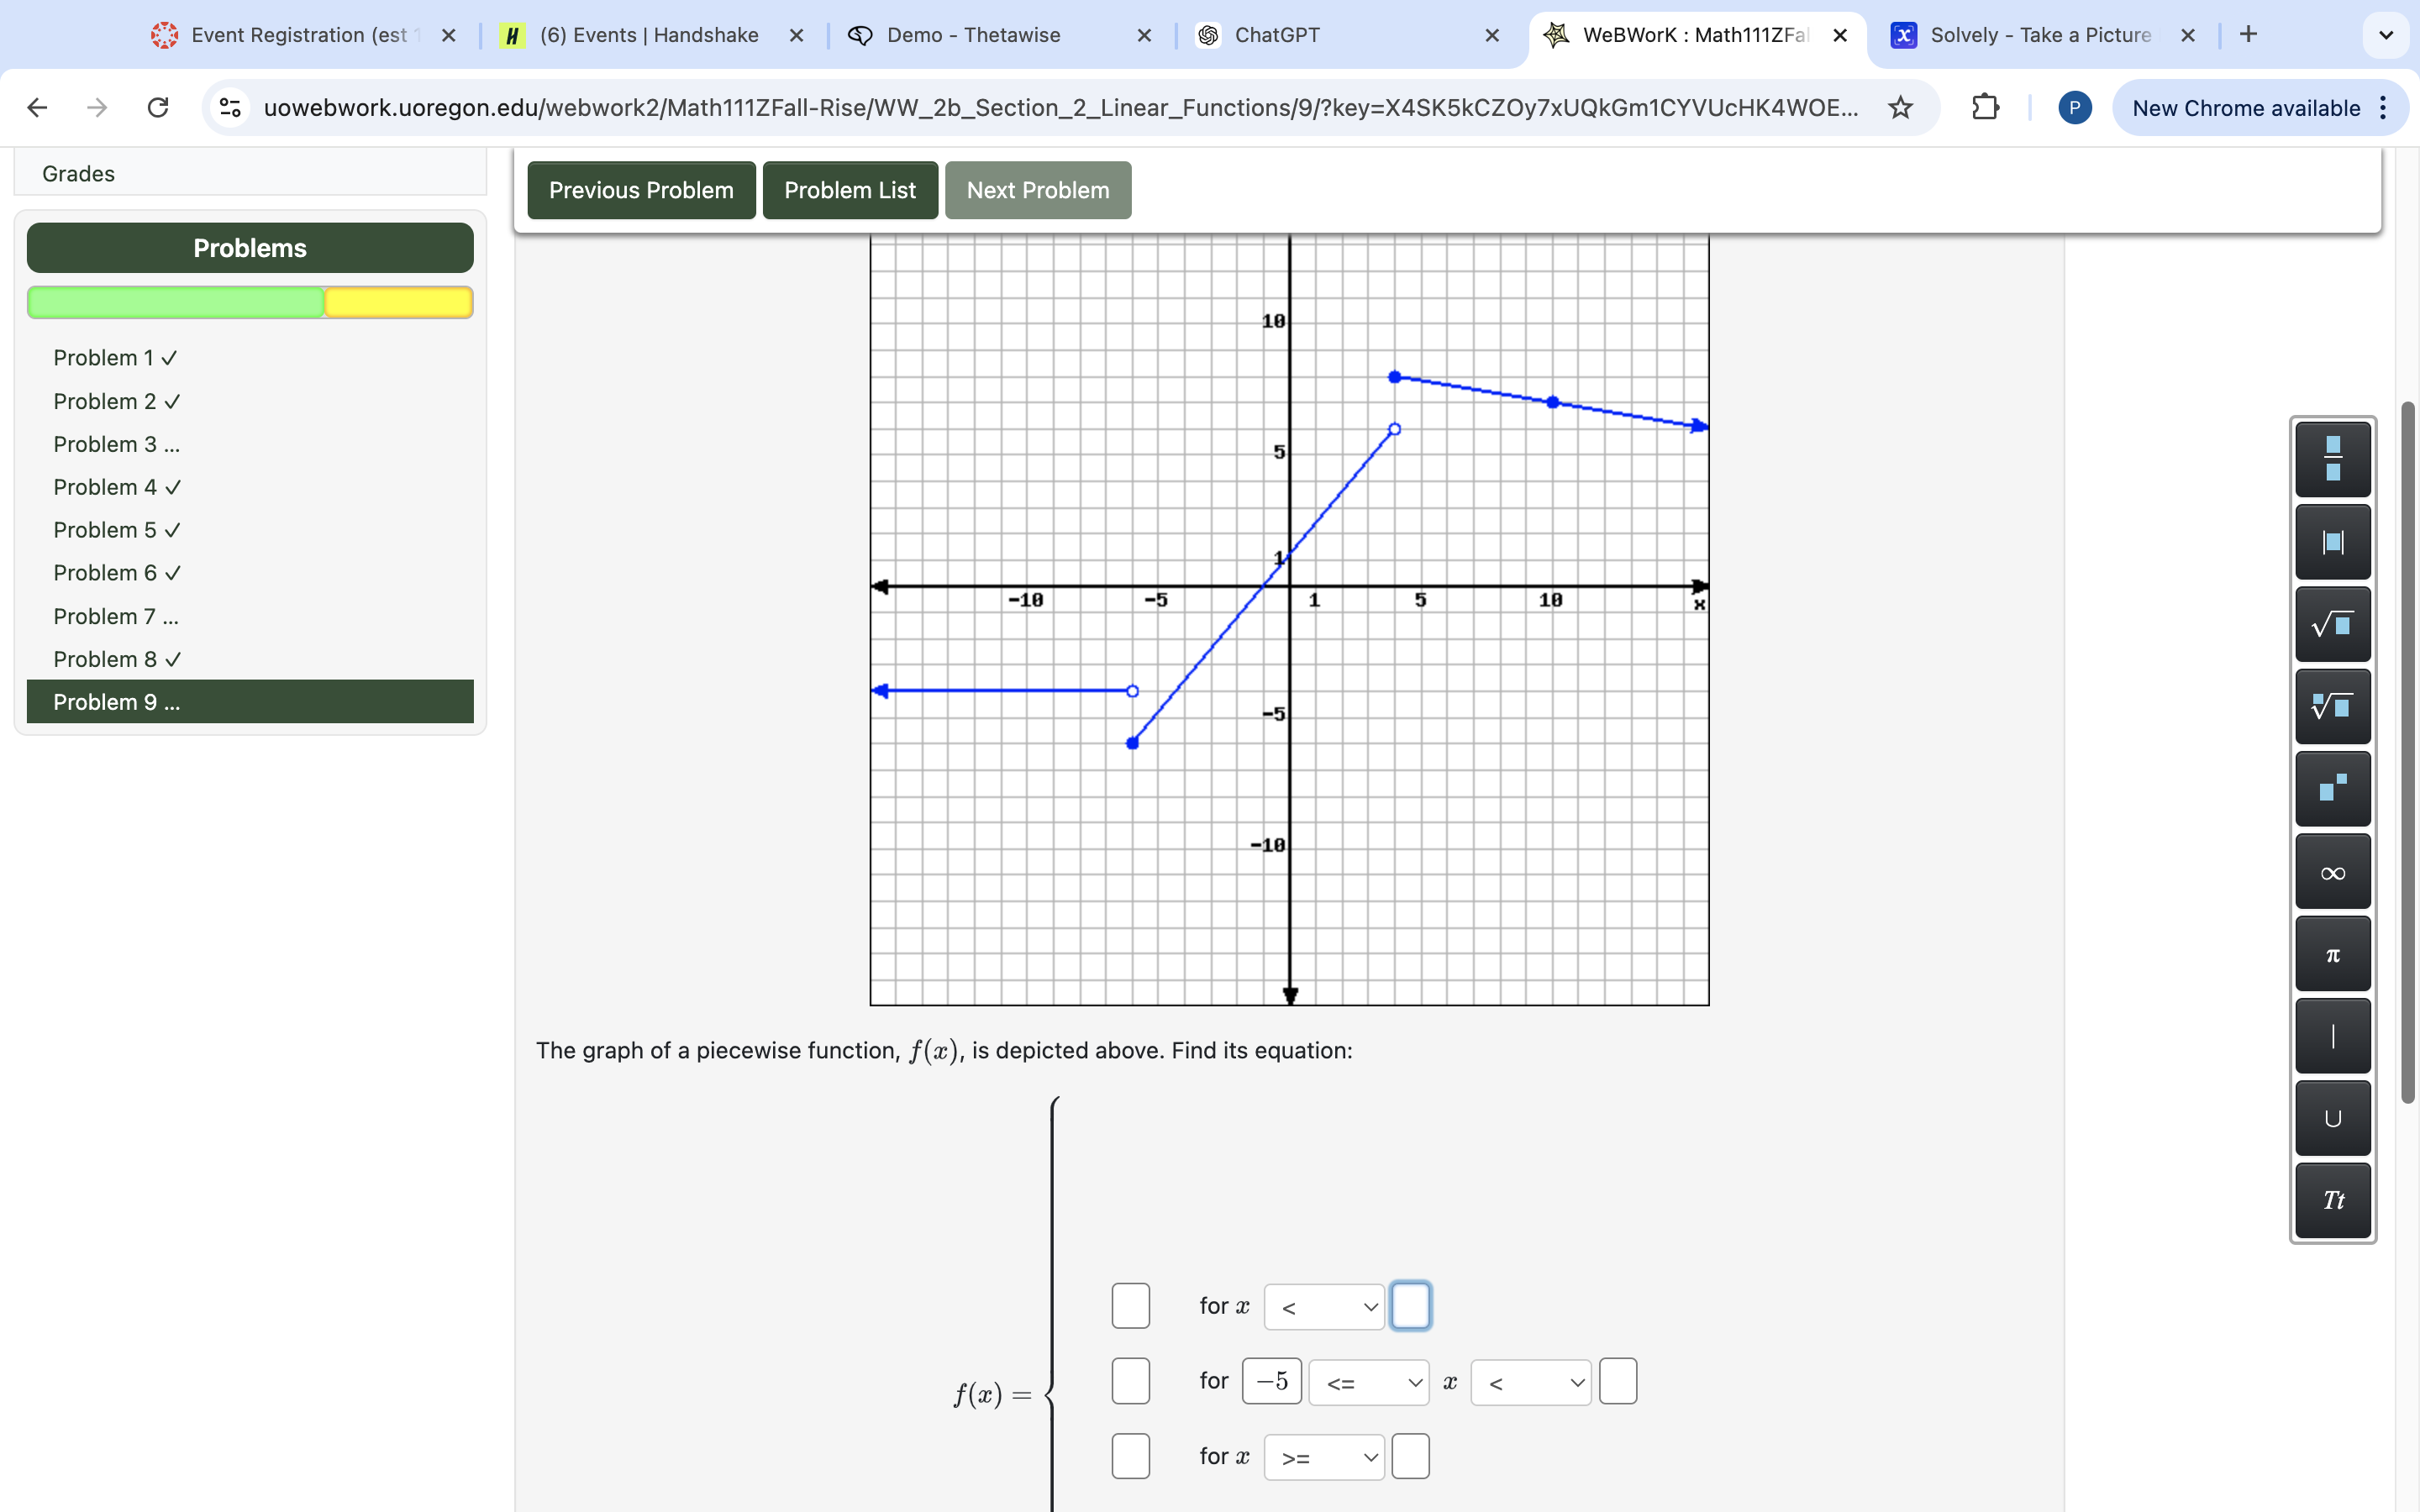2420x1512 pixels.
Task: Open the Grades link in sidebar
Action: [78, 174]
